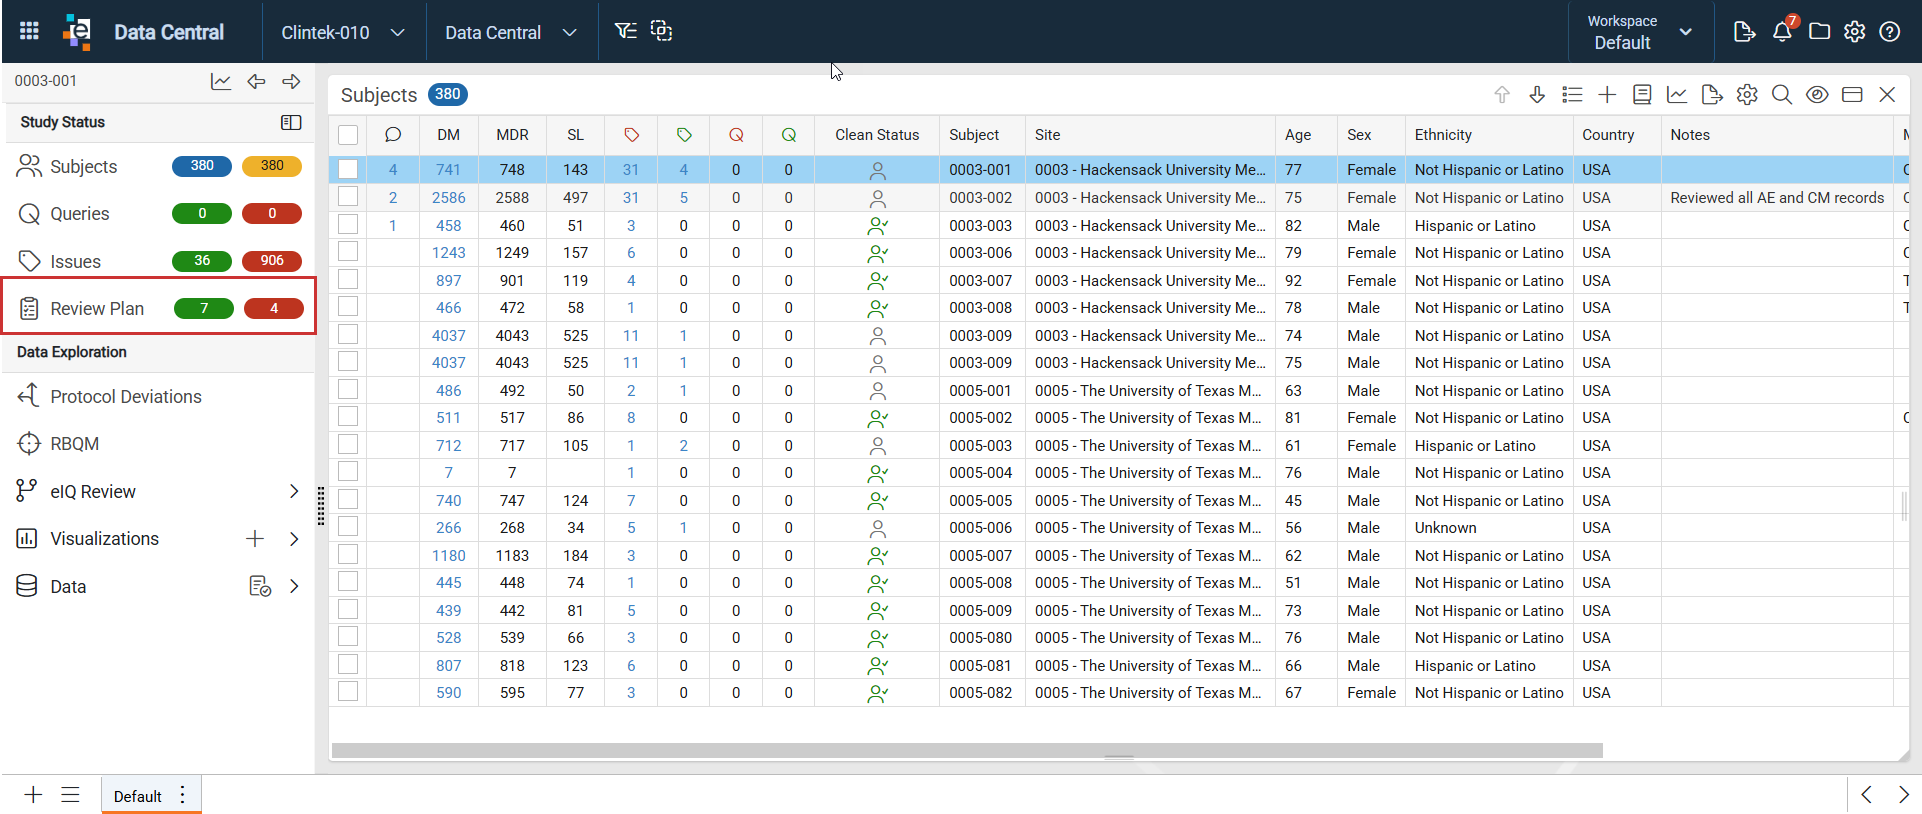The height and width of the screenshot is (814, 1922).
Task: Check the box for subject 0005-001
Action: click(348, 389)
